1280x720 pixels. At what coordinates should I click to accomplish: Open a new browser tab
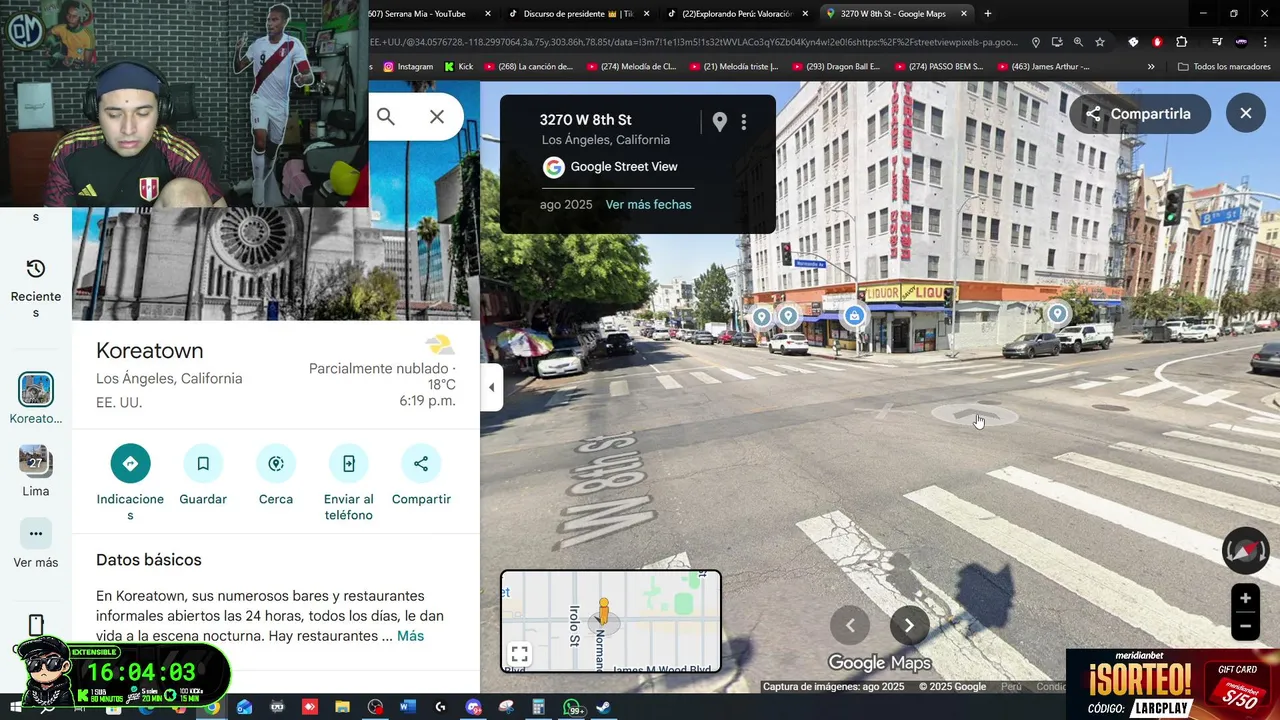pyautogui.click(x=988, y=14)
